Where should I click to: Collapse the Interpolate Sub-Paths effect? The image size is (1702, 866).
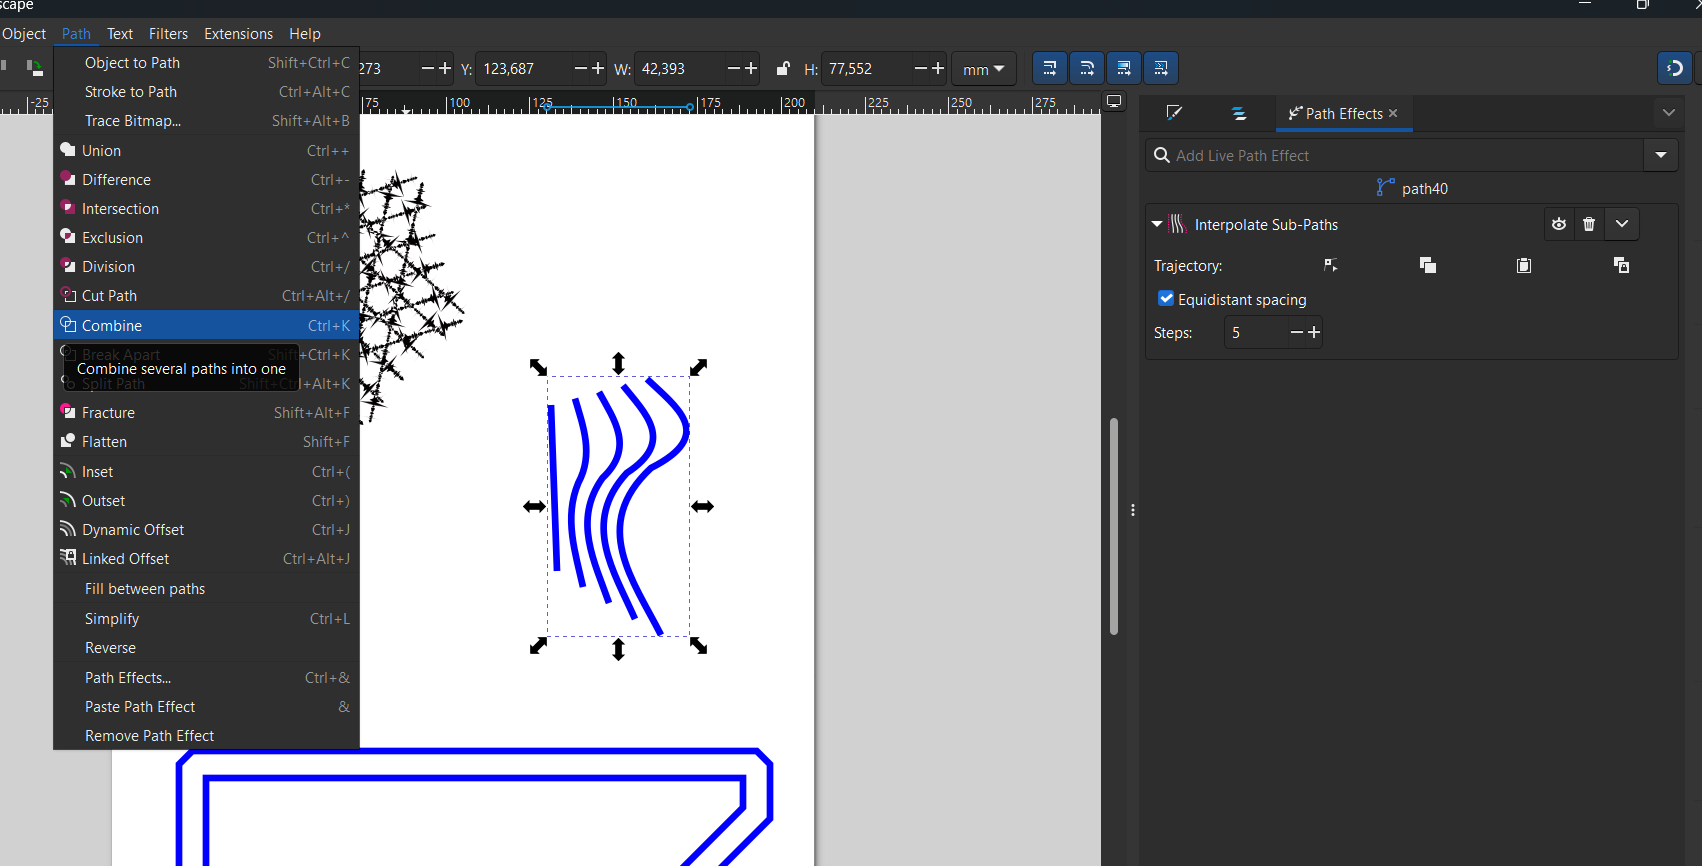1157,224
